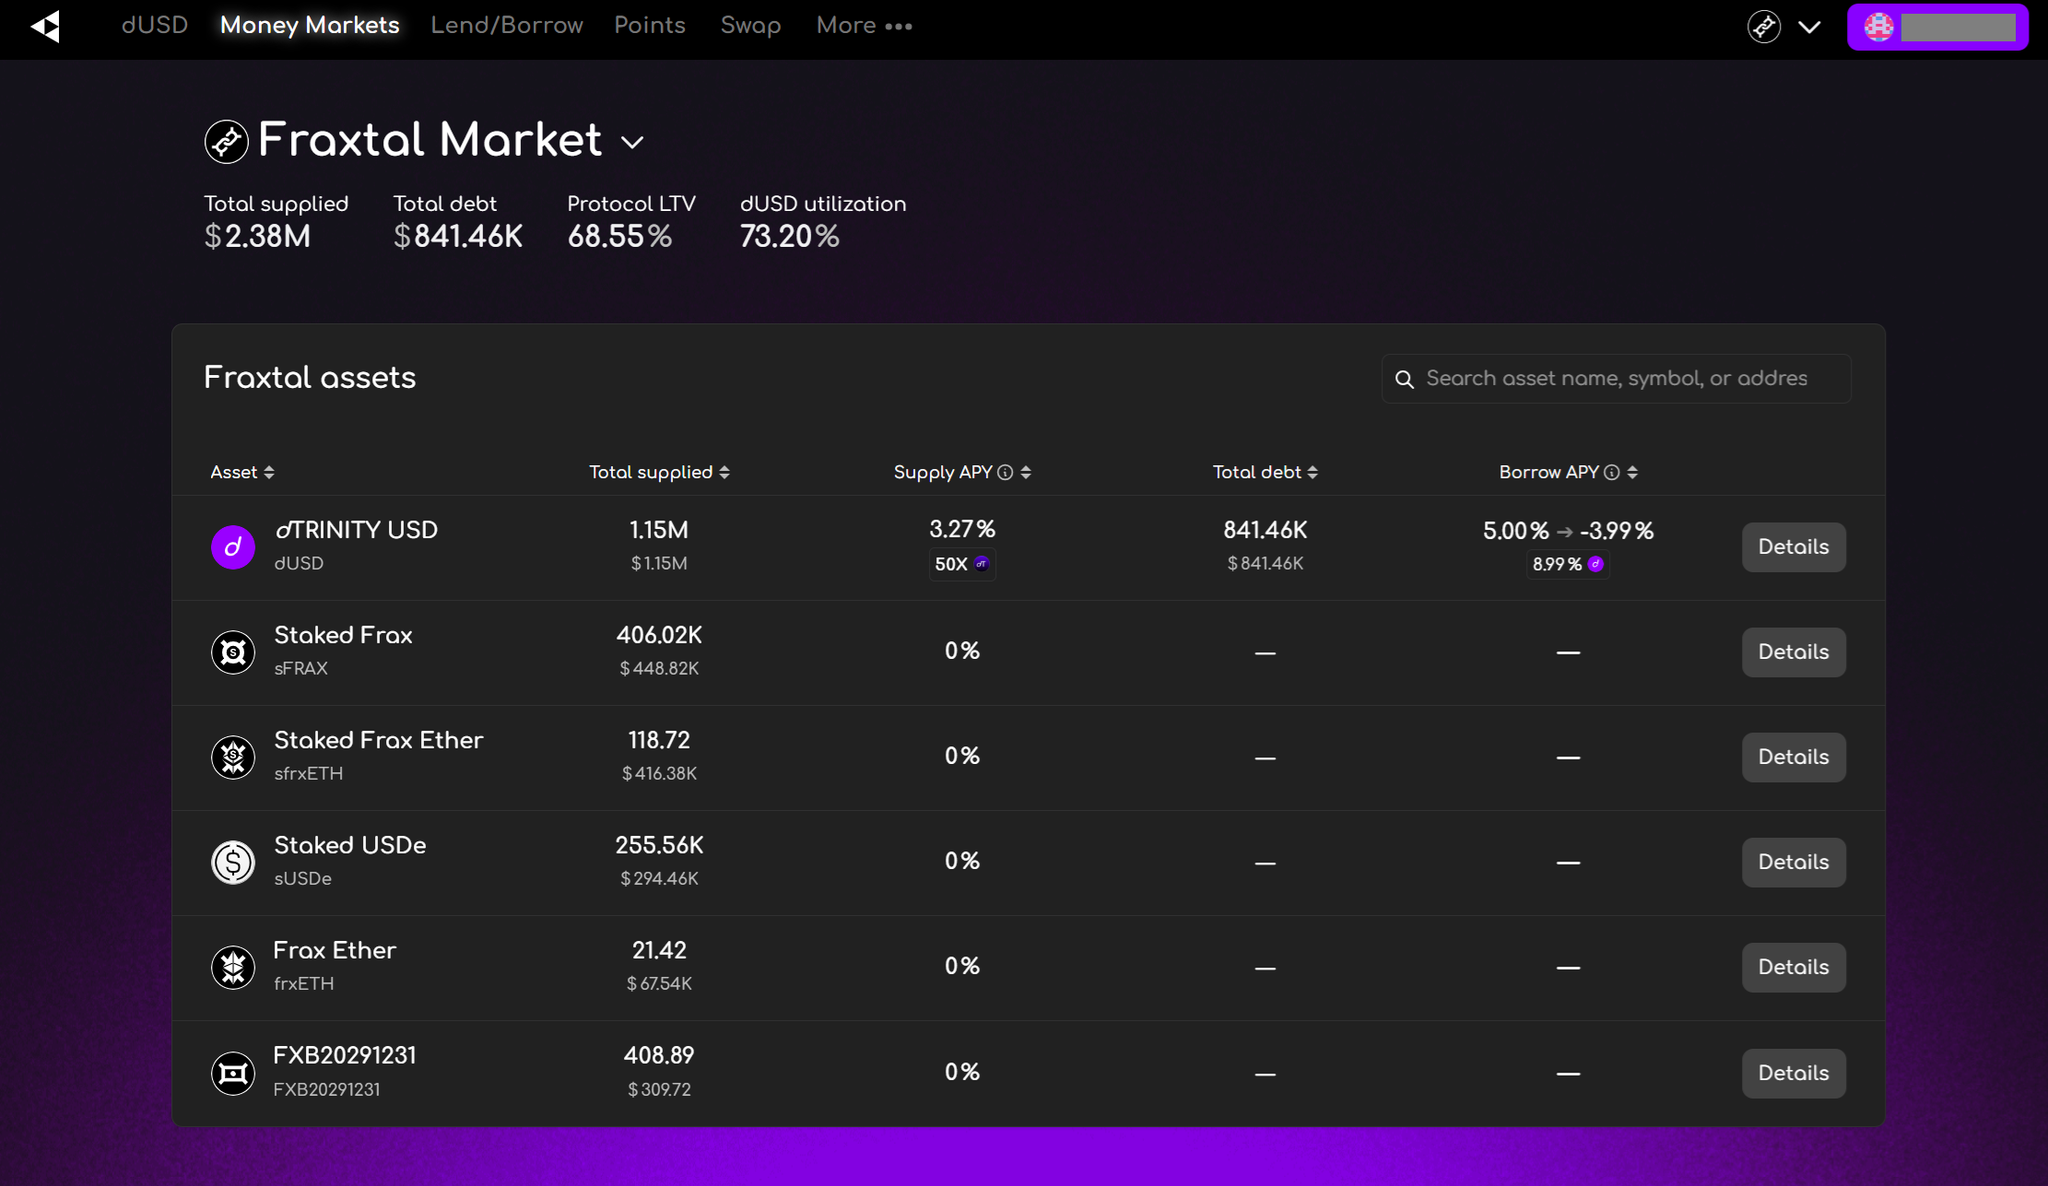Sort by Total debt column
The image size is (2048, 1186).
pos(1265,472)
